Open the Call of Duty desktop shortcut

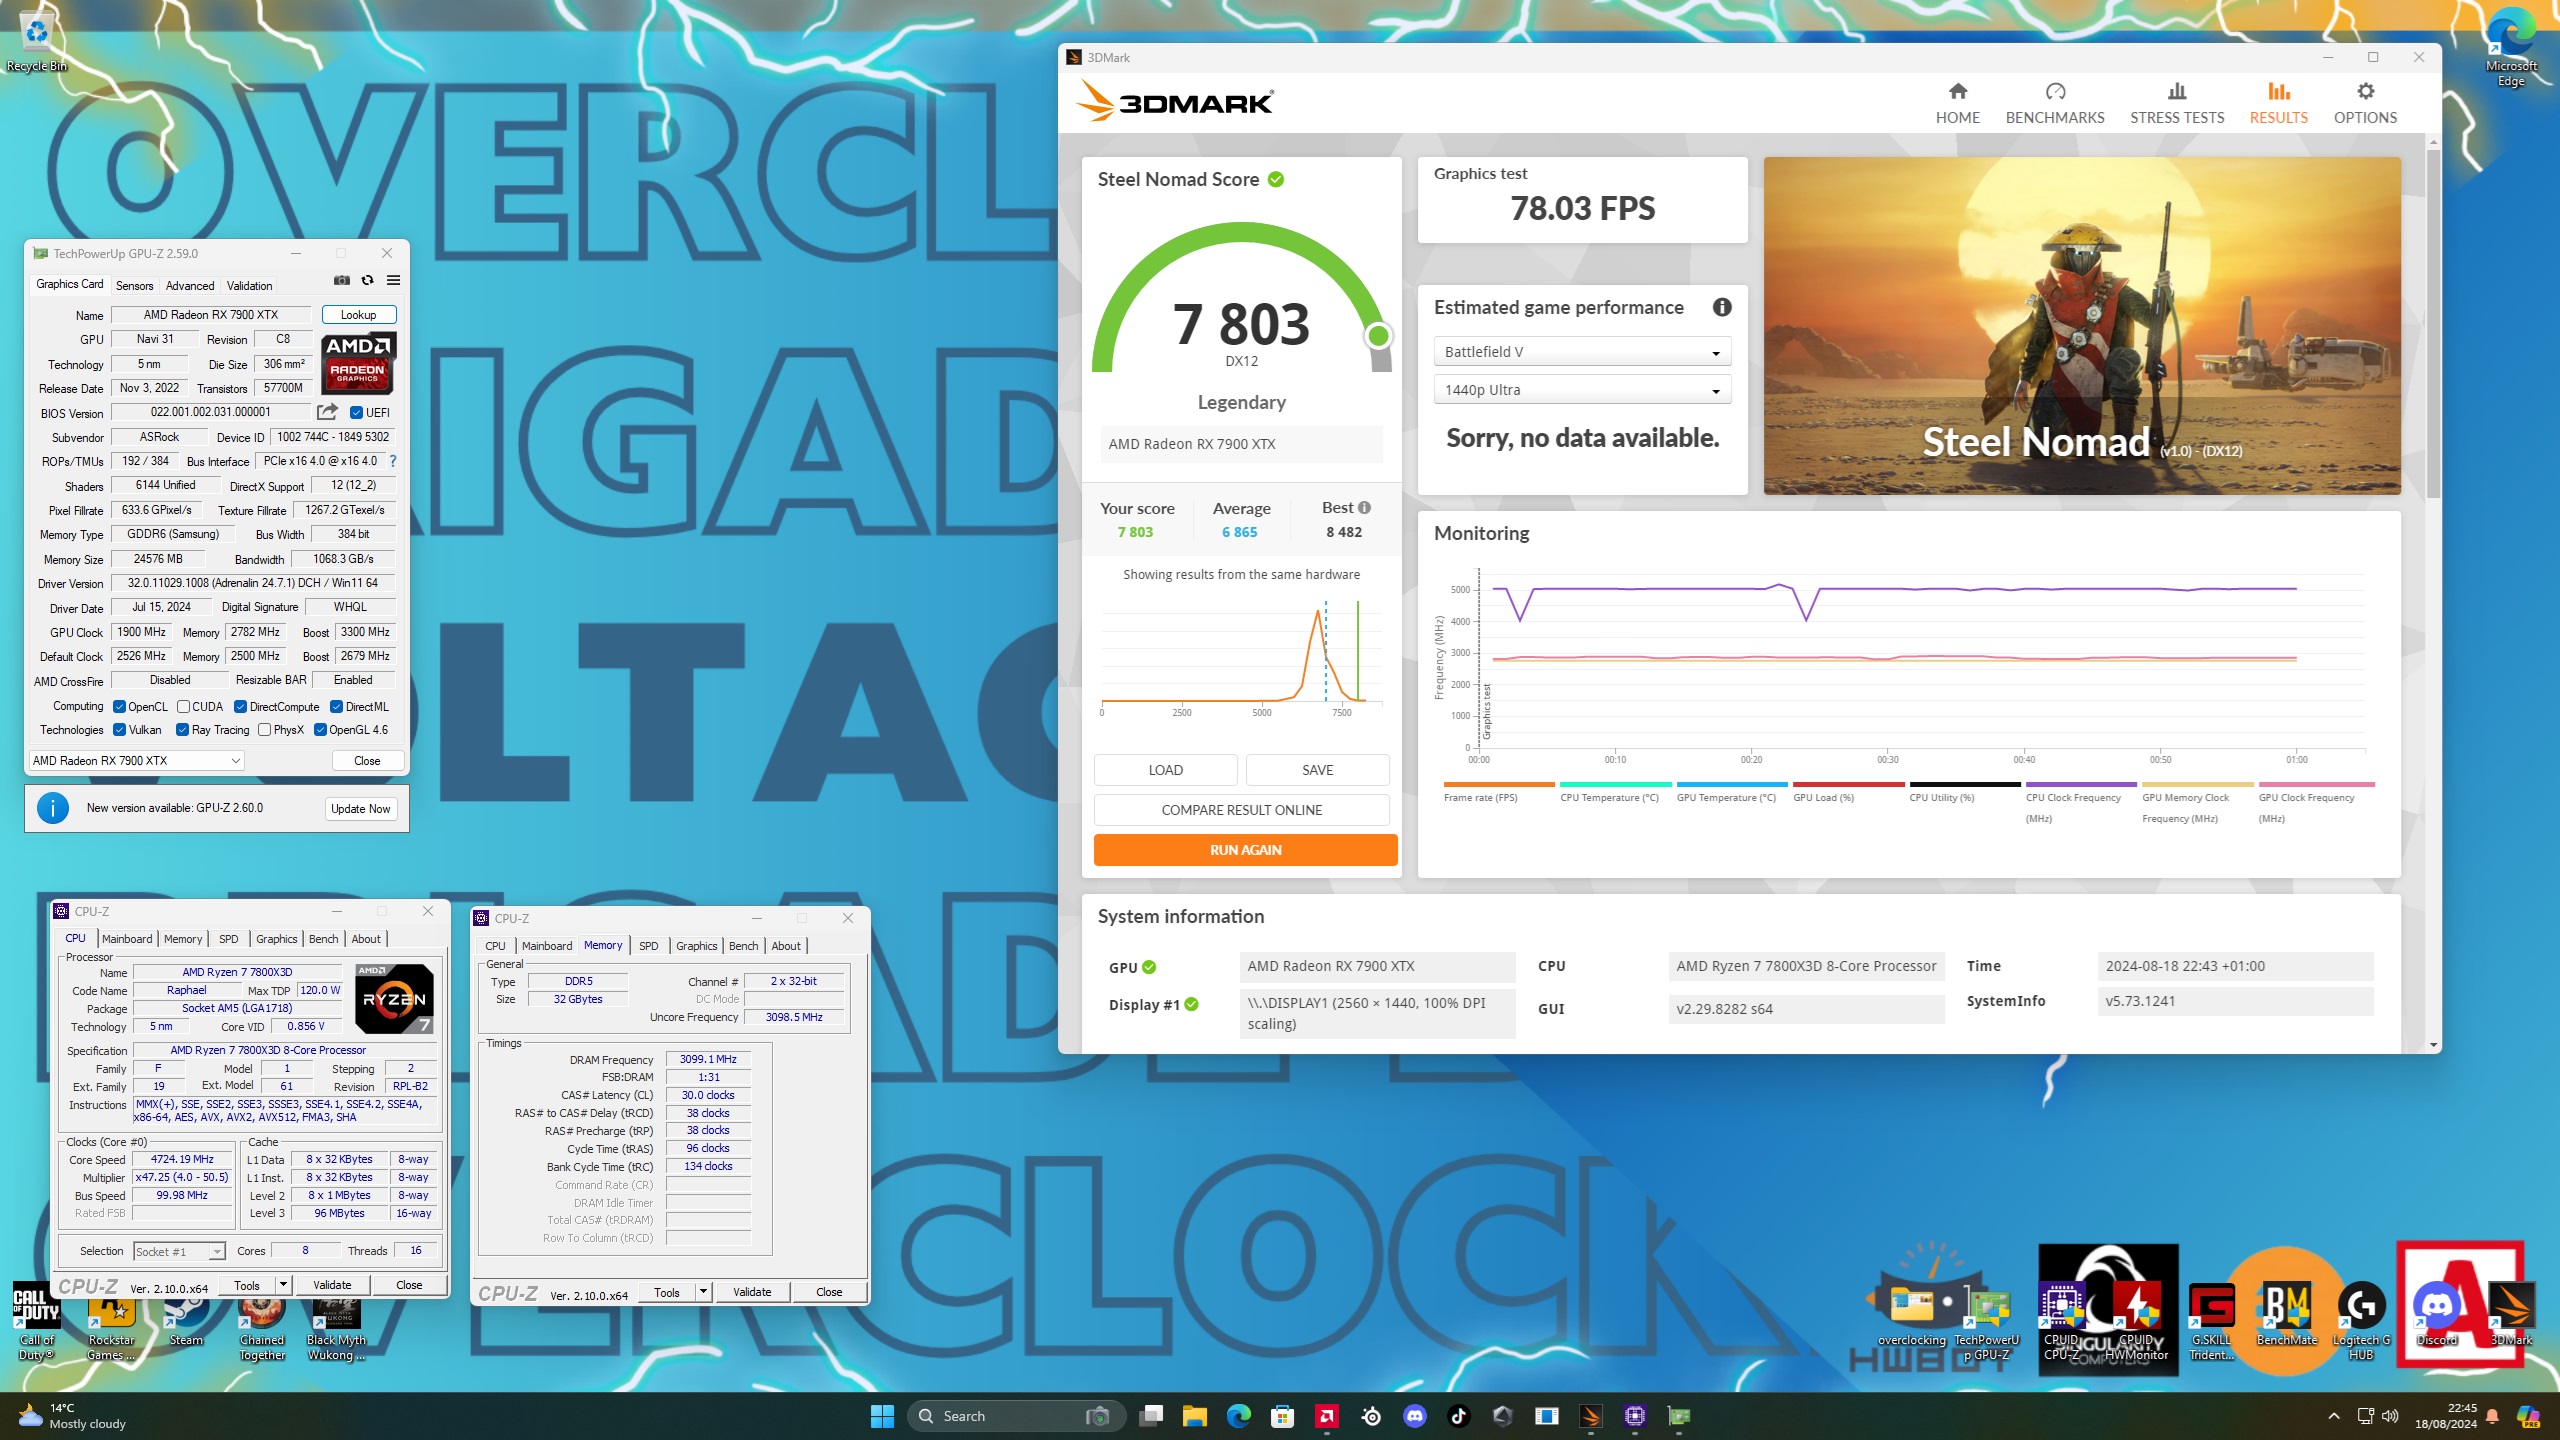click(36, 1322)
